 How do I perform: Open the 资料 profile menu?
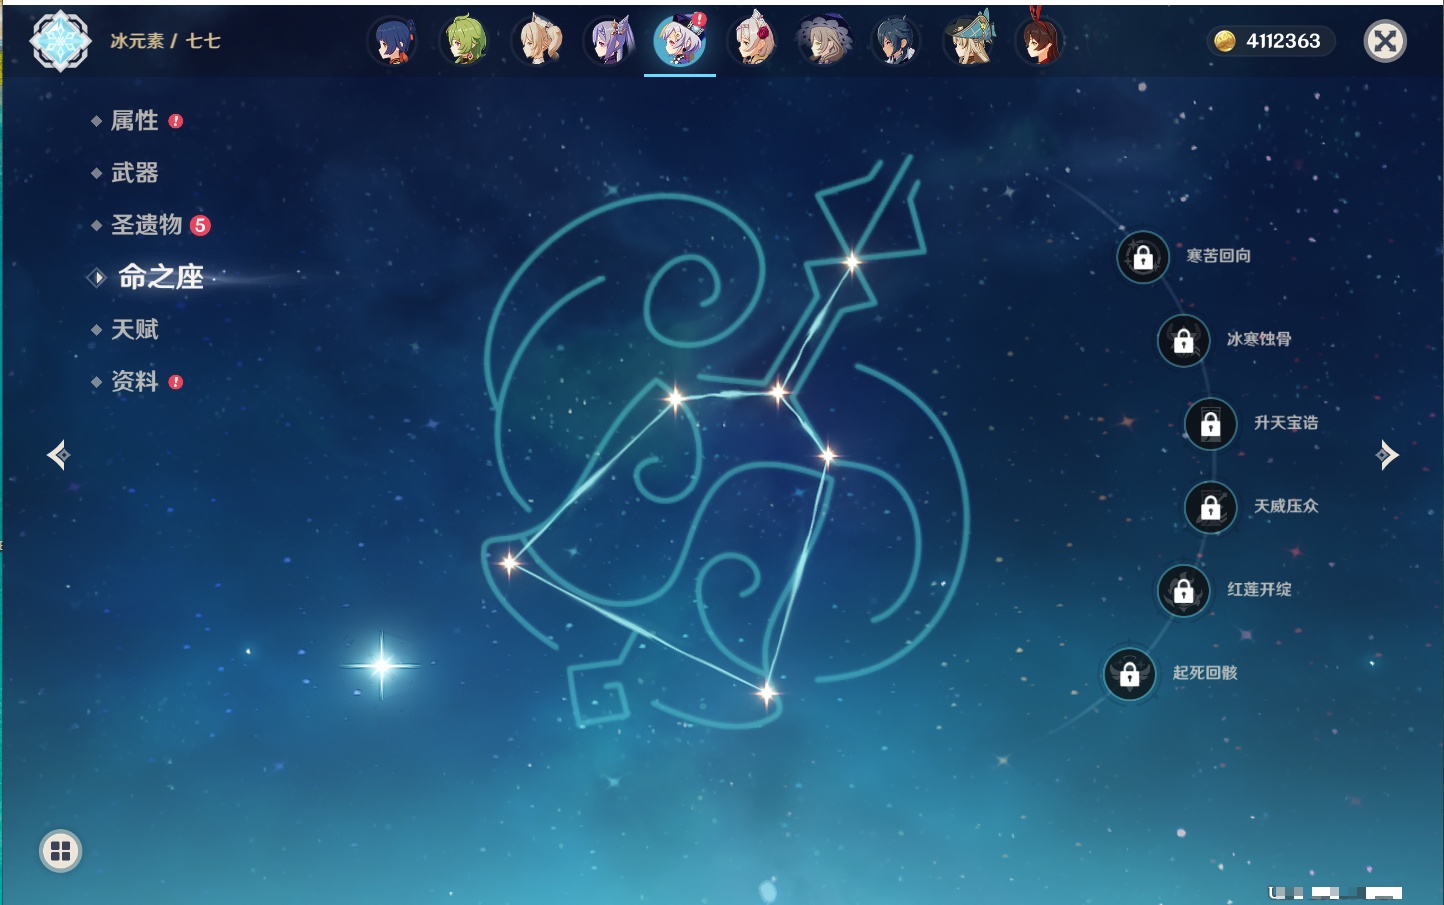[x=135, y=381]
